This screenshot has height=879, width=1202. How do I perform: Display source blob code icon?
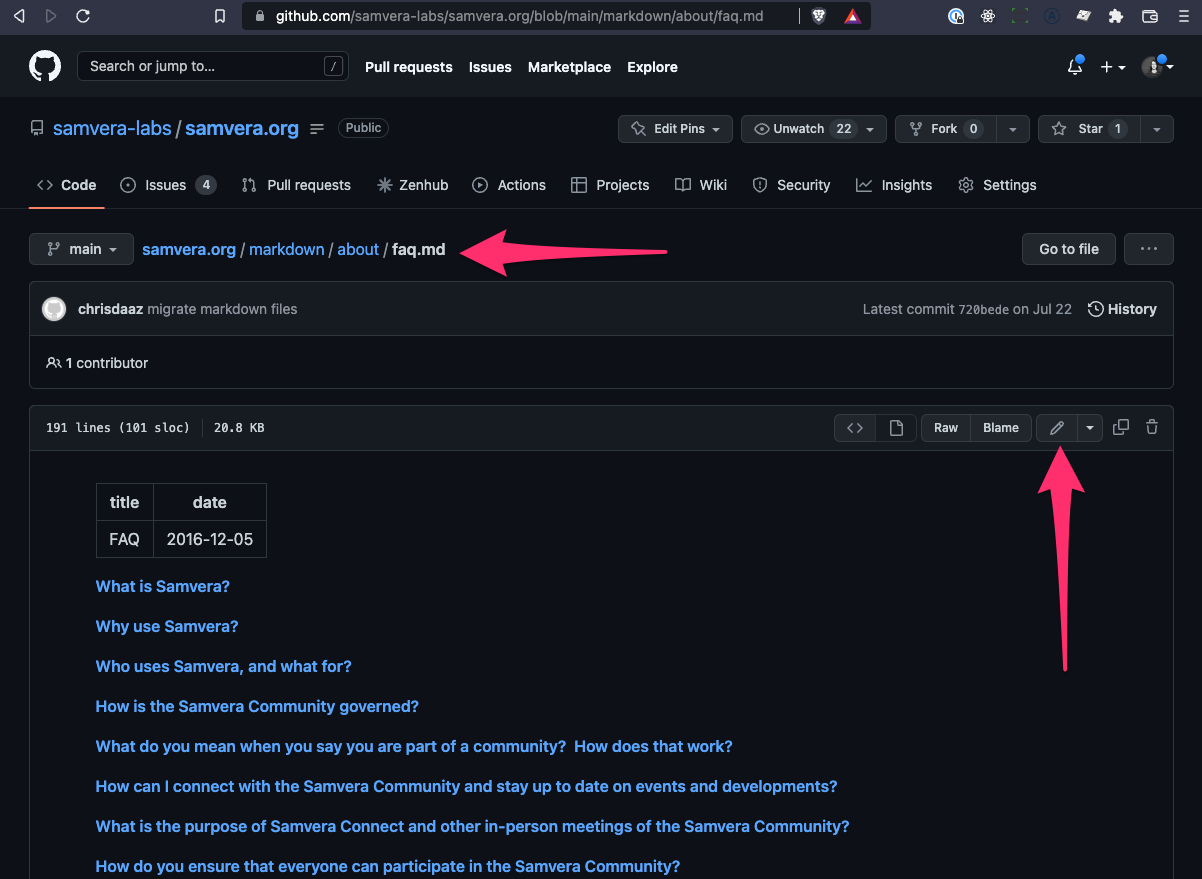tap(855, 428)
